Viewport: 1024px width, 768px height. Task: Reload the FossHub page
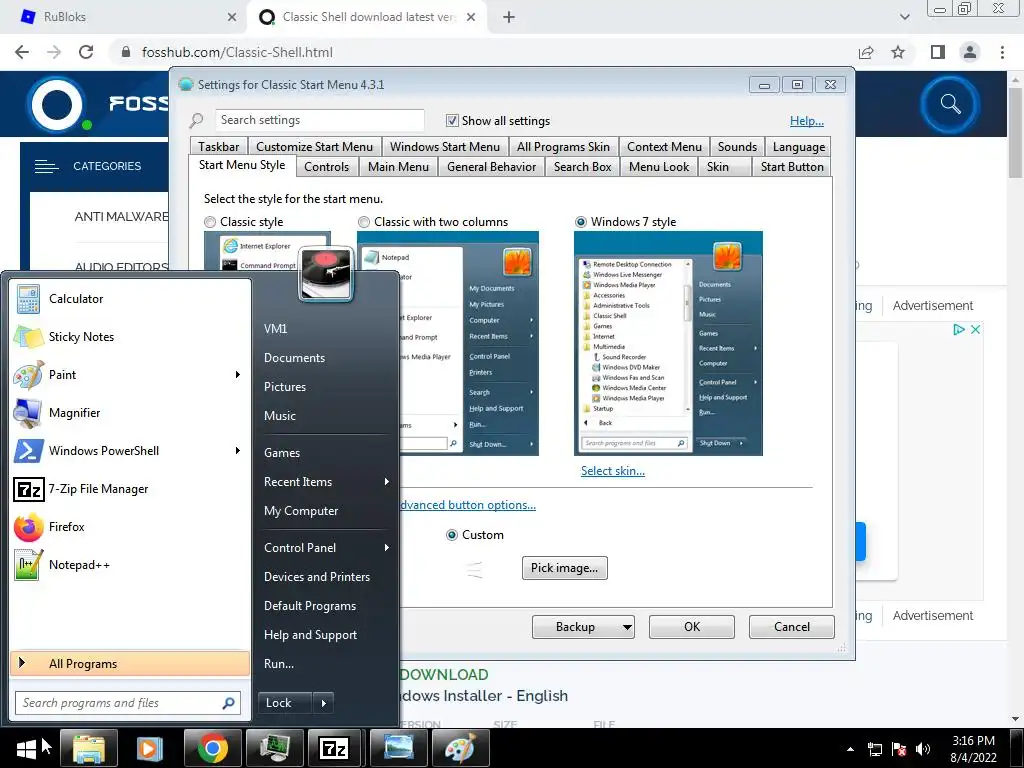(x=86, y=52)
